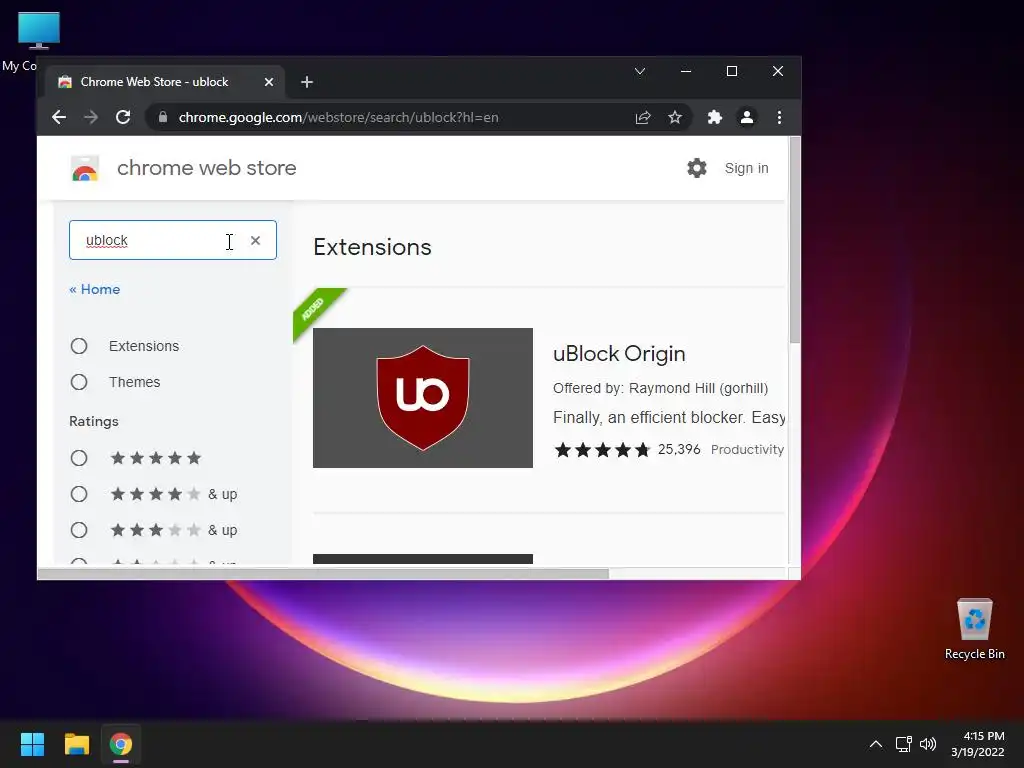
Task: Open a new browser tab
Action: coord(307,82)
